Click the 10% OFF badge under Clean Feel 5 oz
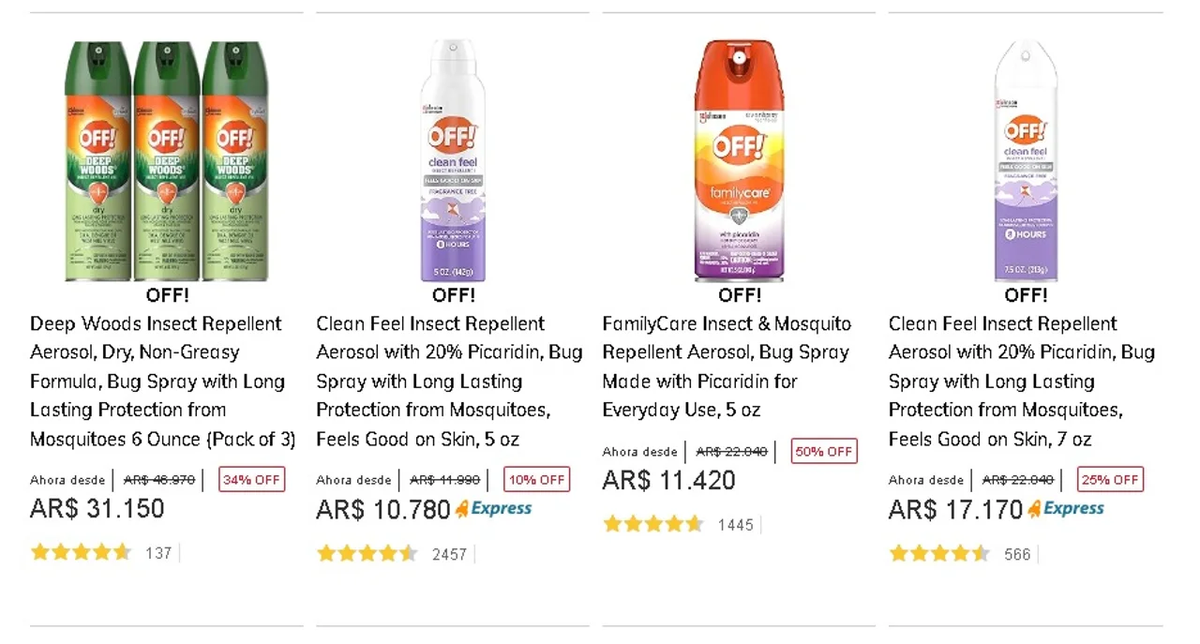 click(536, 479)
